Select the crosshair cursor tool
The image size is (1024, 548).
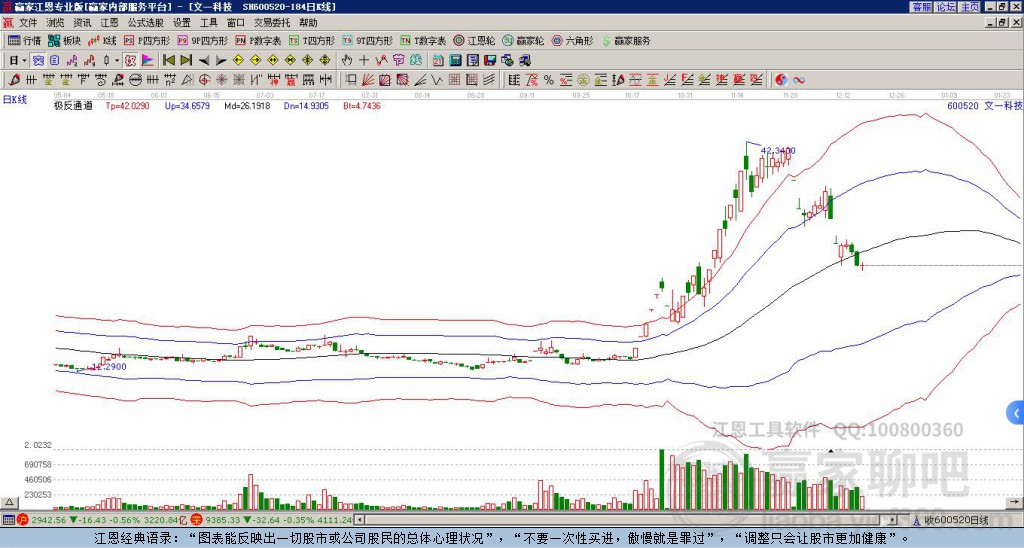(x=364, y=61)
